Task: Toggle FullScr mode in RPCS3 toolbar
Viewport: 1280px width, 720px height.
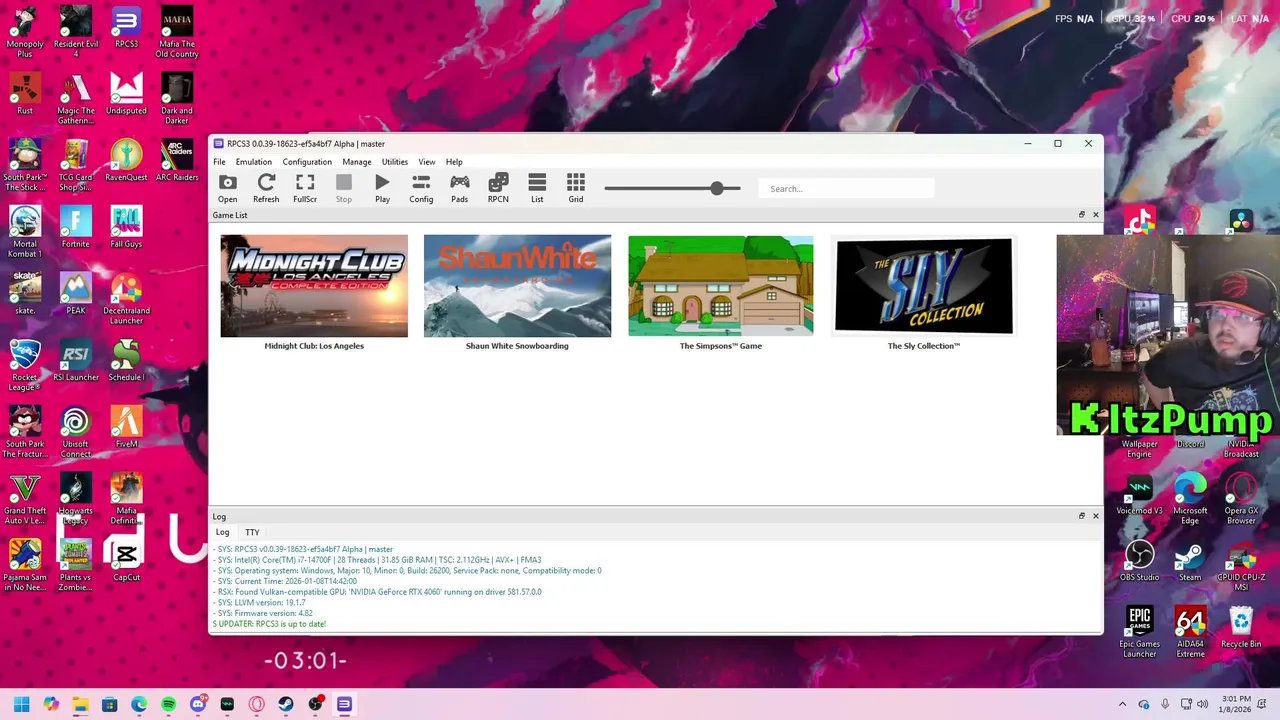Action: [x=305, y=187]
